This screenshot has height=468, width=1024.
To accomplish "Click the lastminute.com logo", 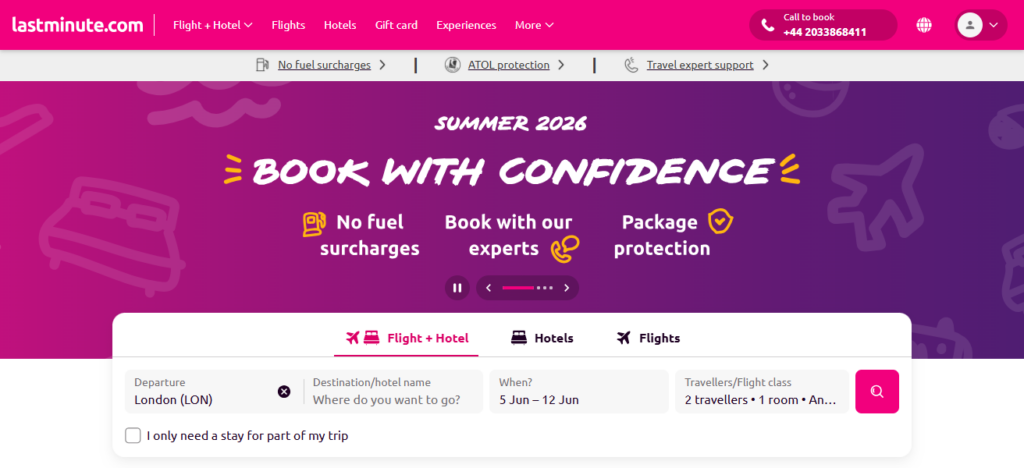I will pos(77,25).
